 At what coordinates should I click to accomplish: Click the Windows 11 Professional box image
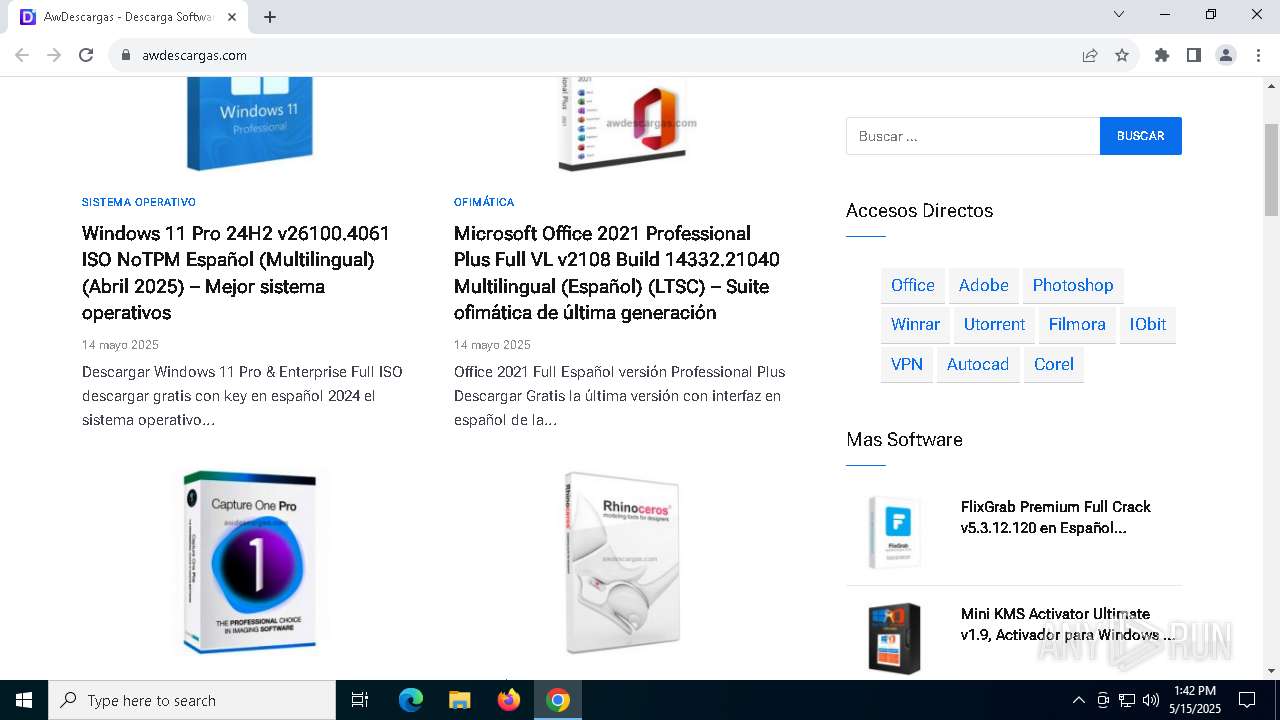click(250, 123)
